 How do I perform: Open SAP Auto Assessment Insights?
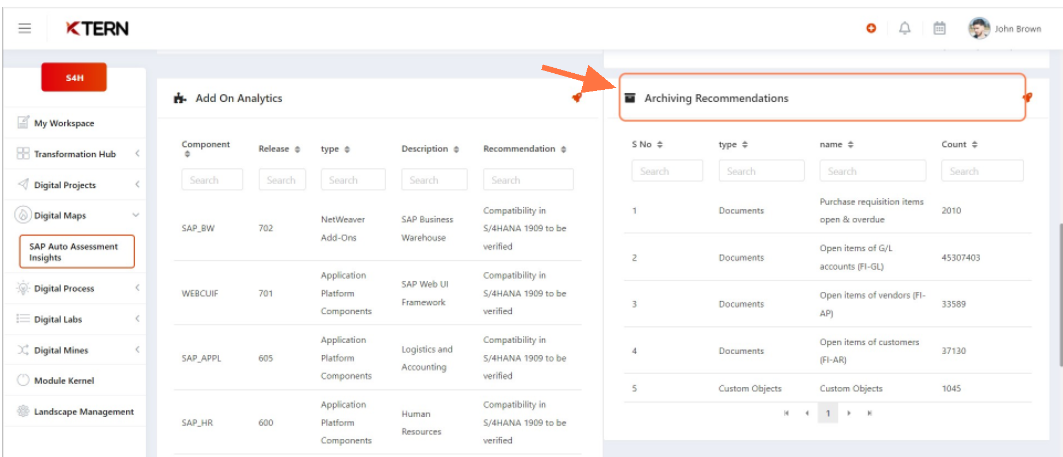pyautogui.click(x=77, y=252)
